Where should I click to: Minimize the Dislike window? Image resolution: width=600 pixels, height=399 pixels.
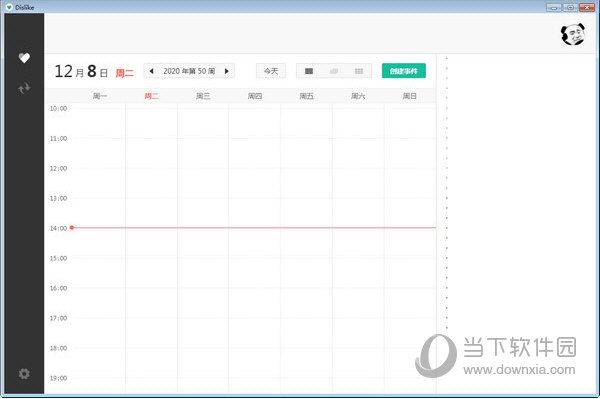[554, 7]
